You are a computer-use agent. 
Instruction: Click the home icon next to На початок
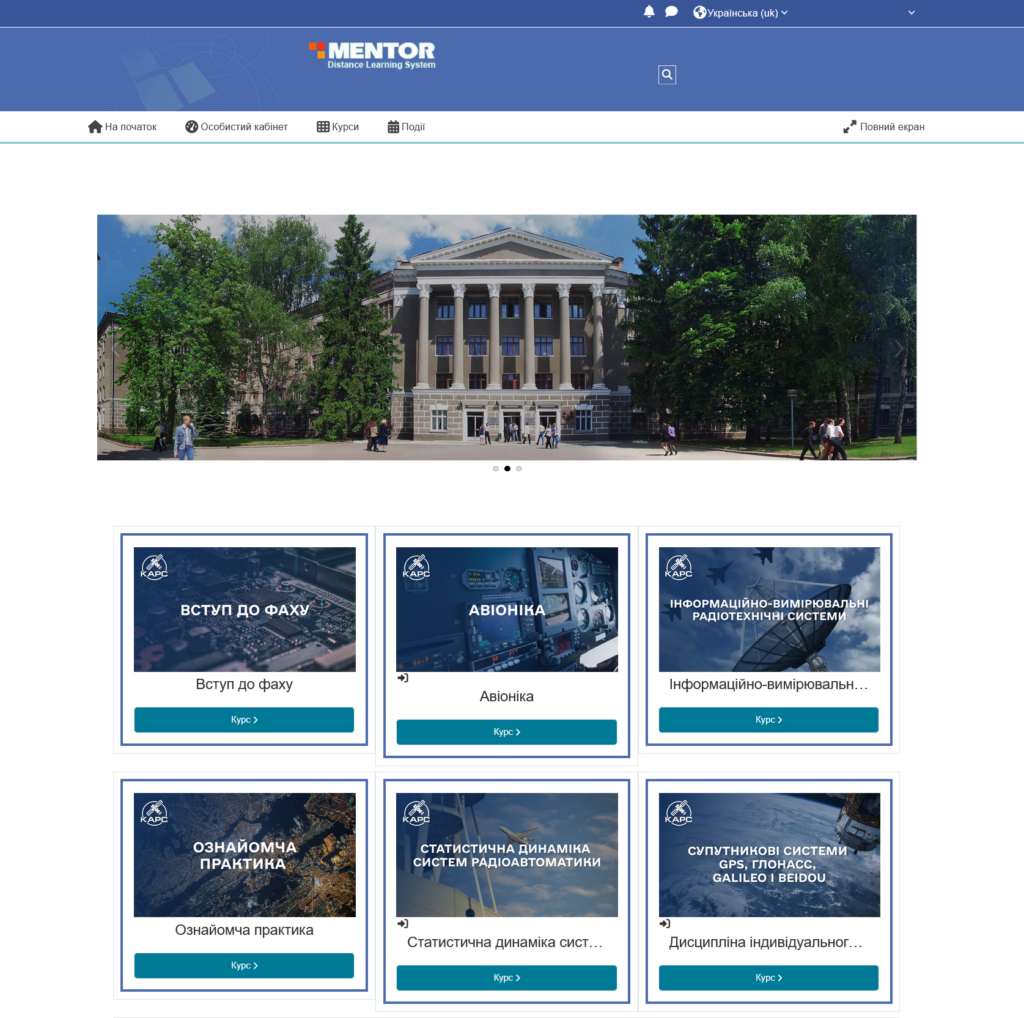click(95, 127)
